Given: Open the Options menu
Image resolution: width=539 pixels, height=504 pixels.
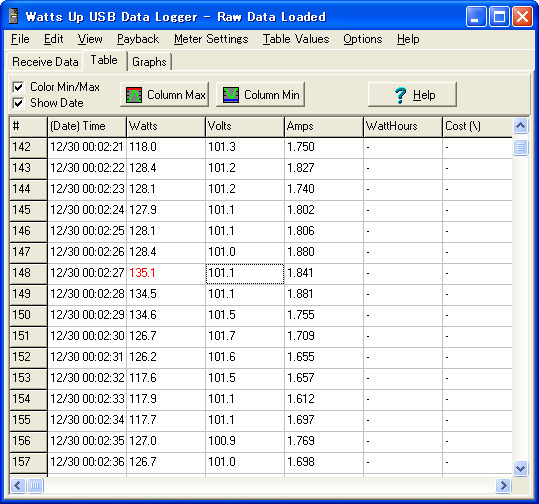Looking at the screenshot, I should click(363, 39).
